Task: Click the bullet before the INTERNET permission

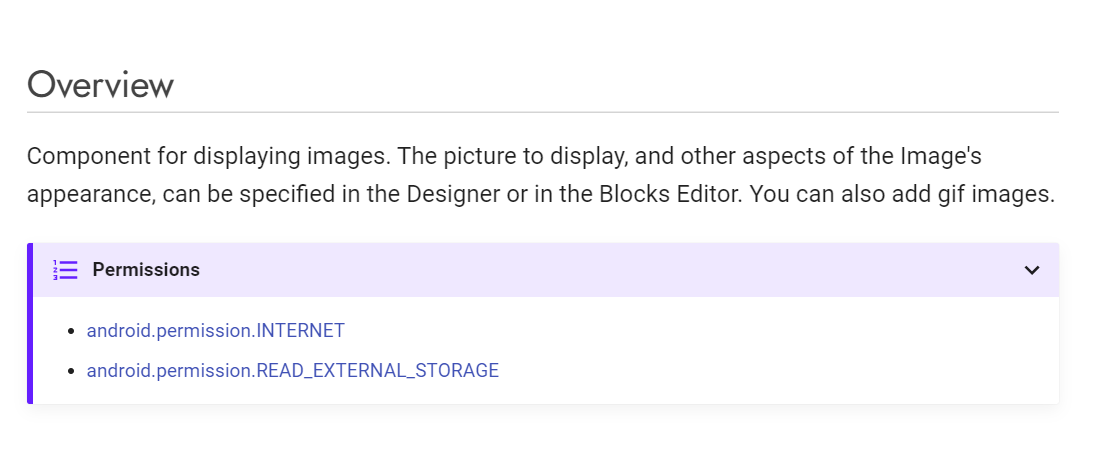Action: coord(70,331)
